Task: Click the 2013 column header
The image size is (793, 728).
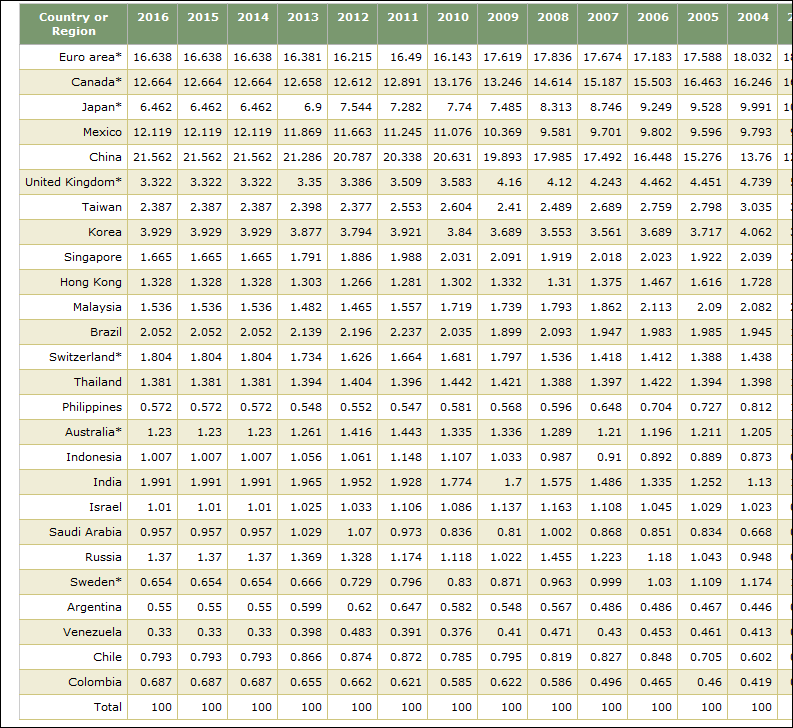Action: click(303, 18)
